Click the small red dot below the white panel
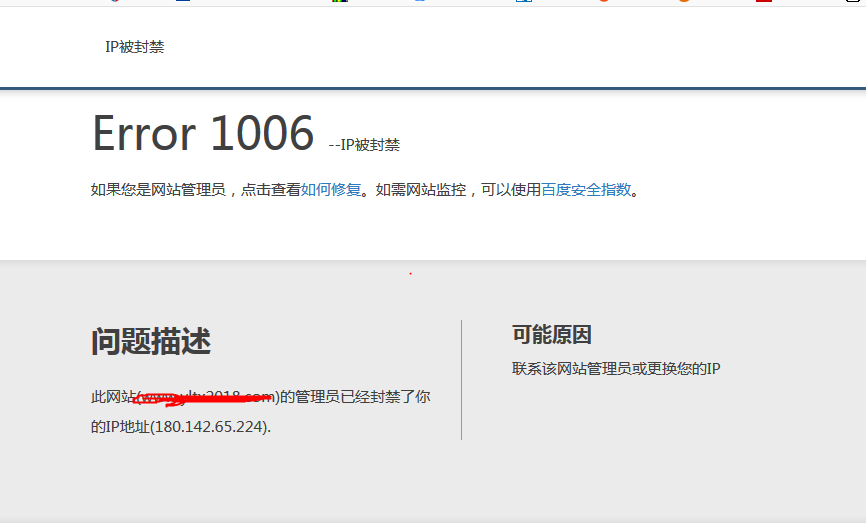This screenshot has width=866, height=523. 410,273
